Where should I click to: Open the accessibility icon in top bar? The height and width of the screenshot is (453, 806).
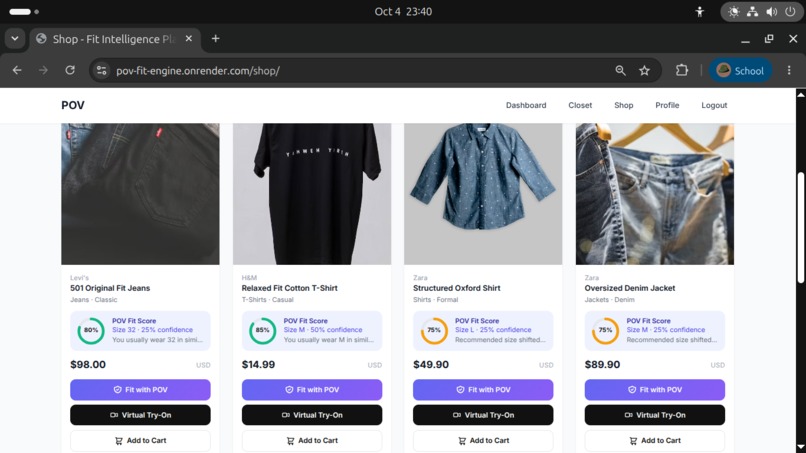[700, 11]
